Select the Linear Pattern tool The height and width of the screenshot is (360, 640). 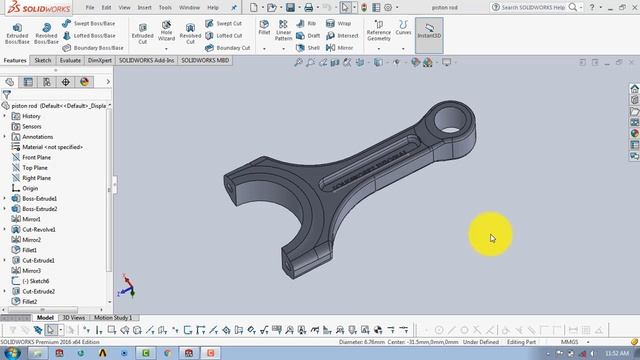[283, 30]
